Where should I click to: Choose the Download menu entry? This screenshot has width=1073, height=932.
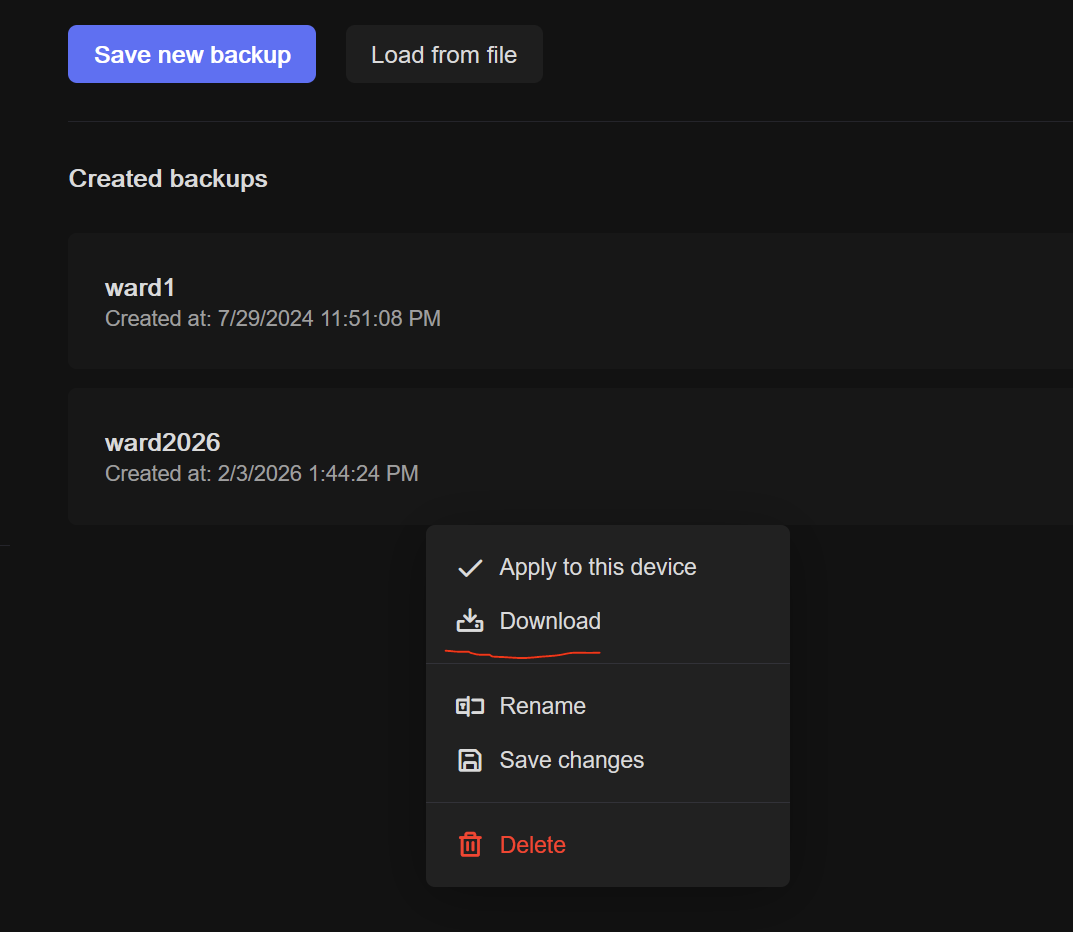coord(550,622)
